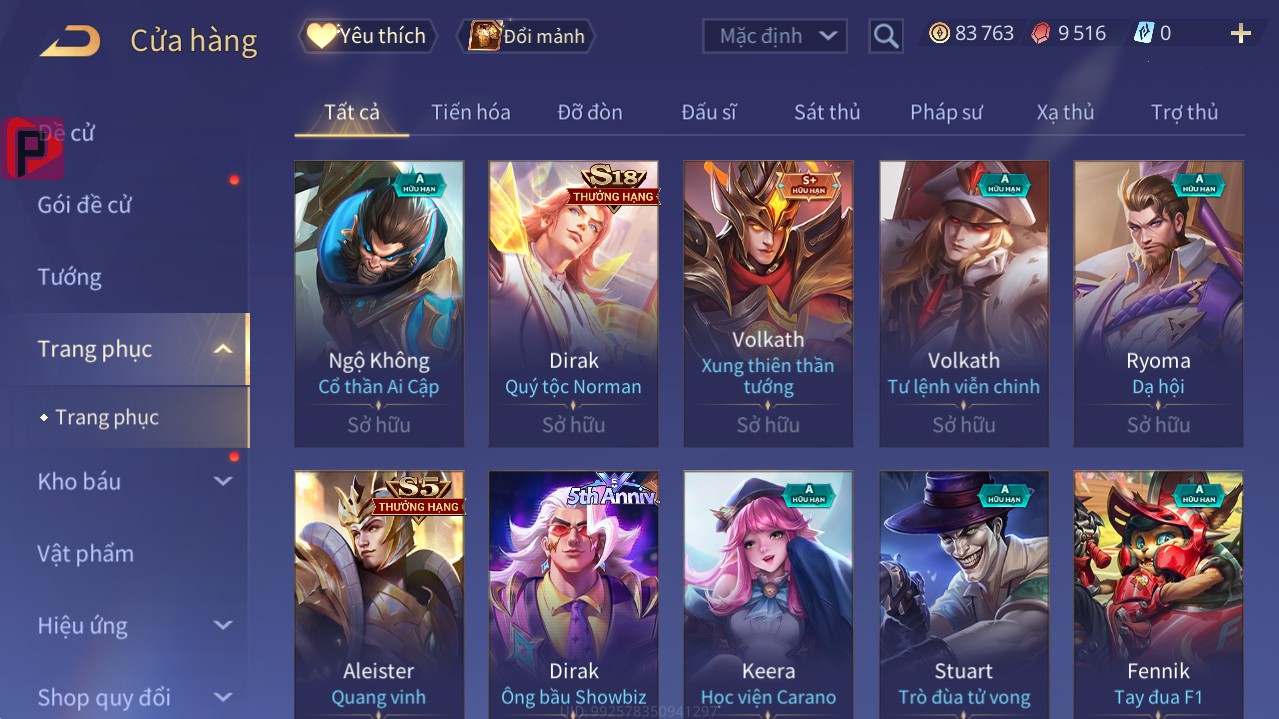Click the blue voucher ticket icon
This screenshot has height=719, width=1279.
[x=1143, y=33]
